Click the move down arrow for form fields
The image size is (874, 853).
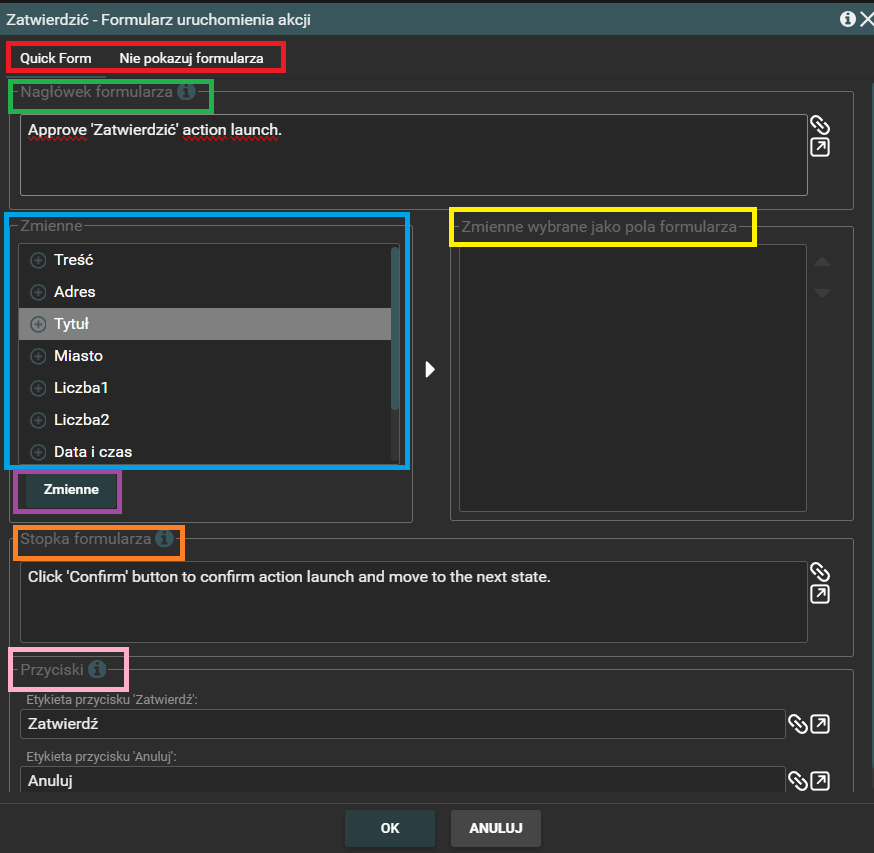(x=822, y=293)
